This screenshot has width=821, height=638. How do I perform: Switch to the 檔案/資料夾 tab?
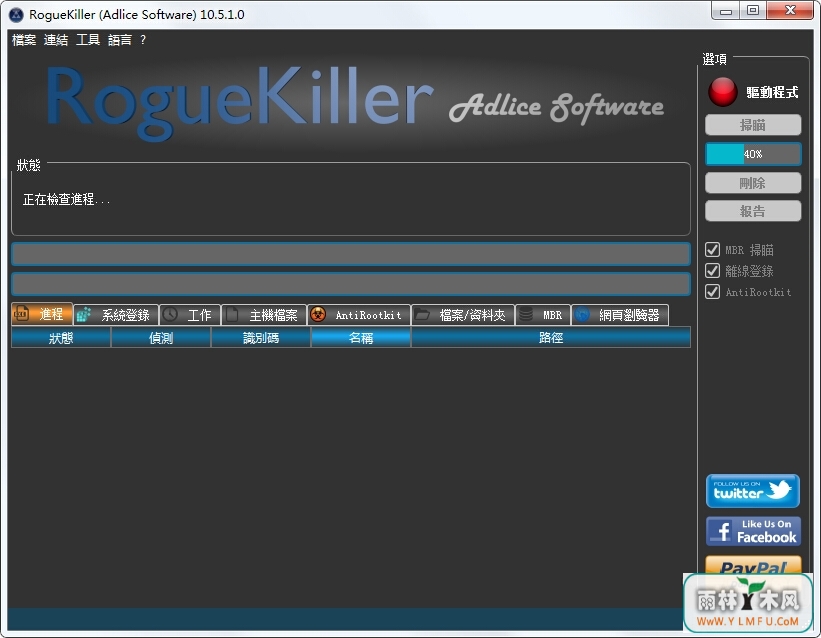click(x=463, y=315)
